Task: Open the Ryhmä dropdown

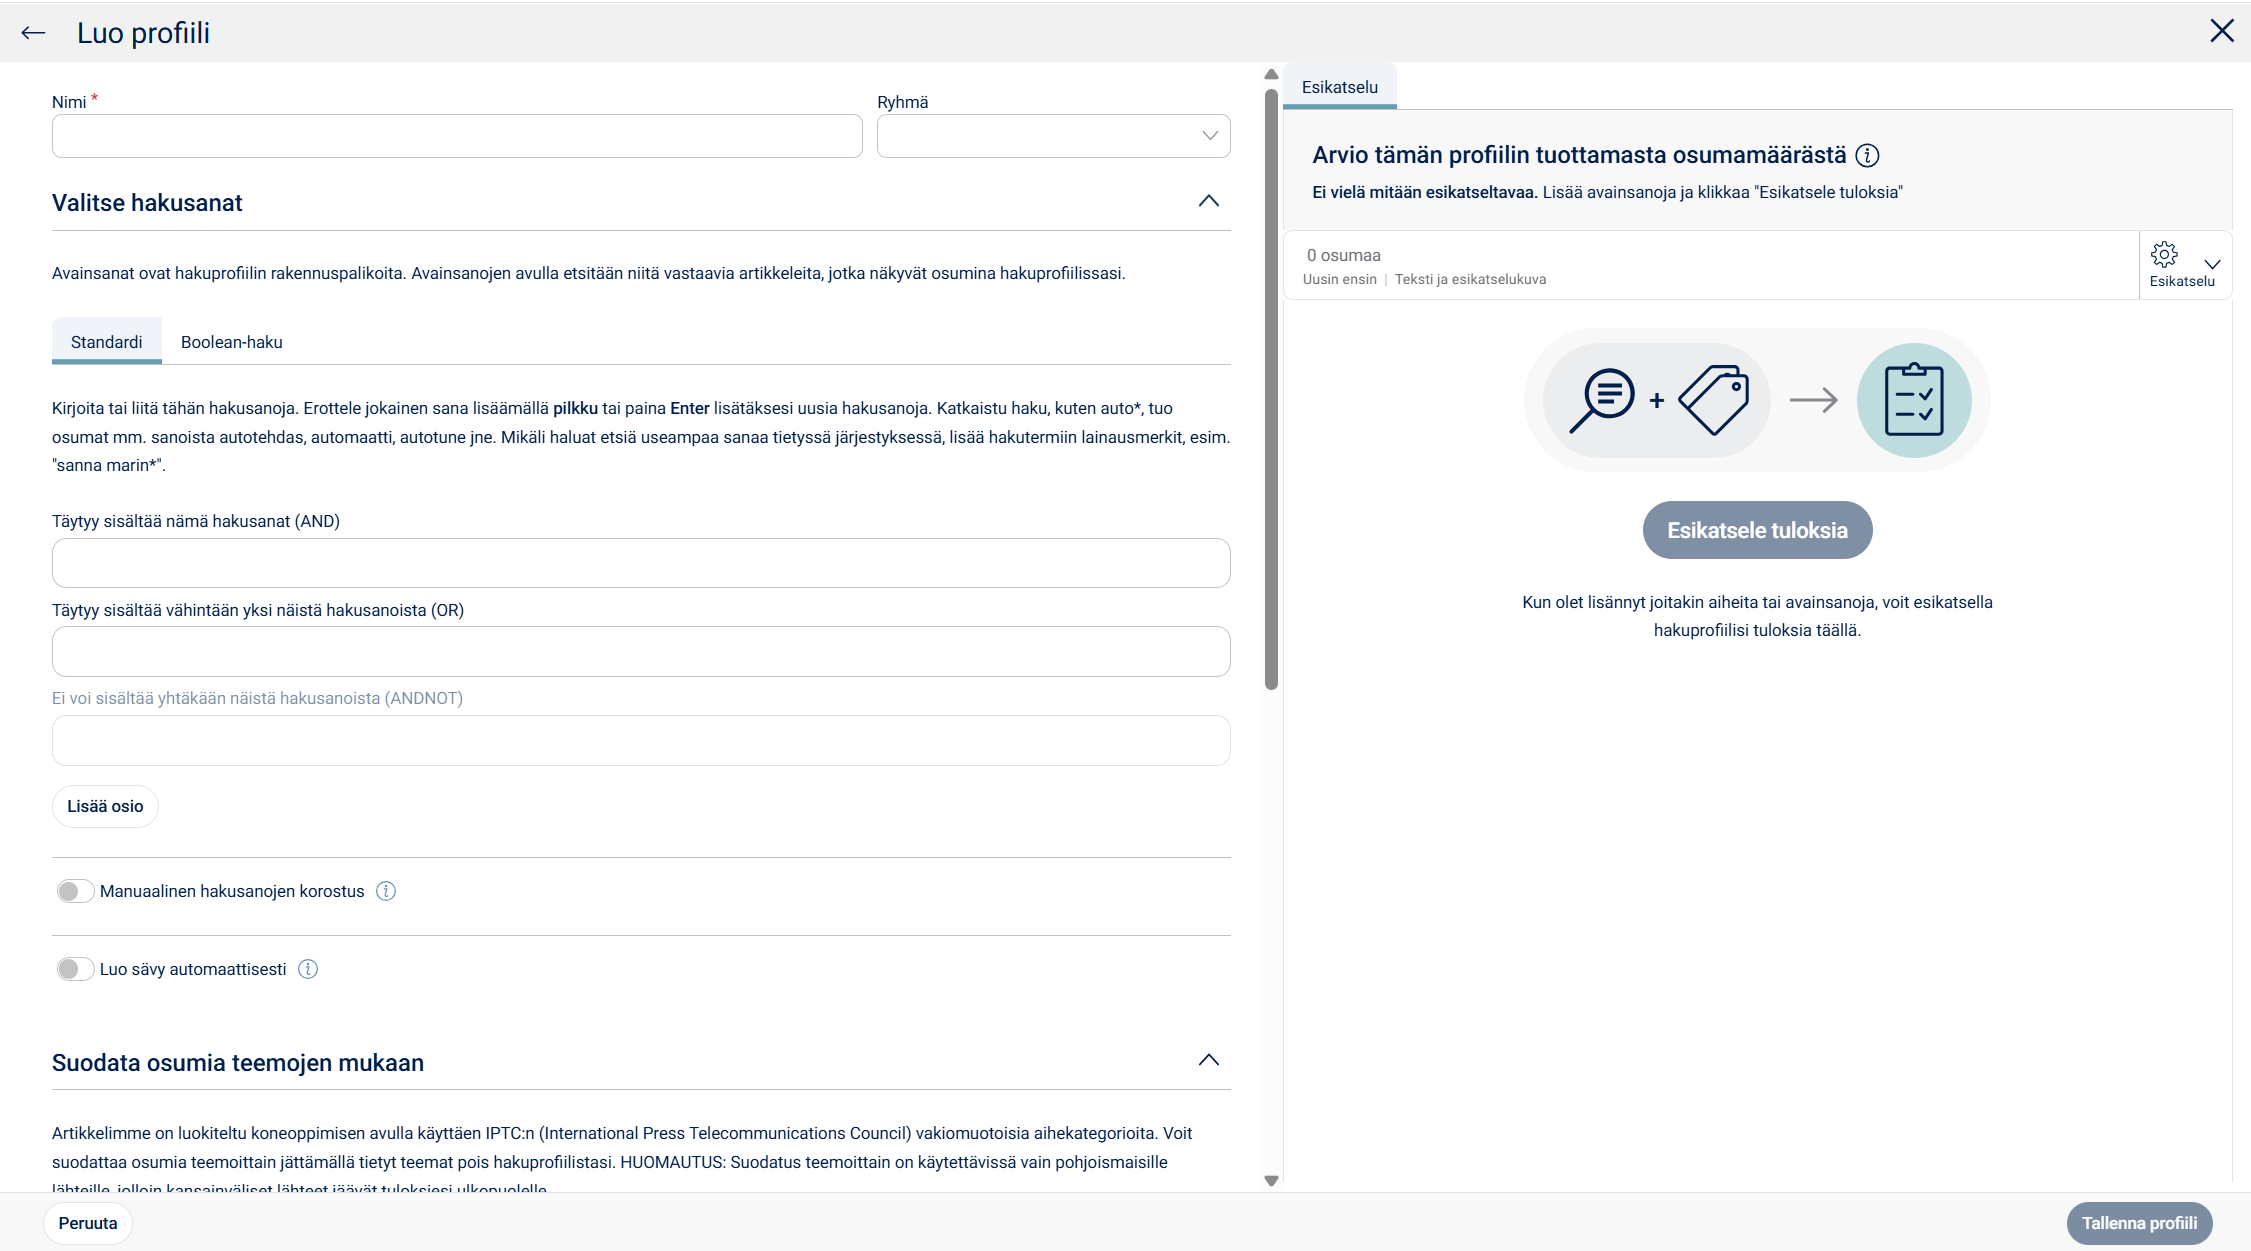Action: coord(1053,136)
